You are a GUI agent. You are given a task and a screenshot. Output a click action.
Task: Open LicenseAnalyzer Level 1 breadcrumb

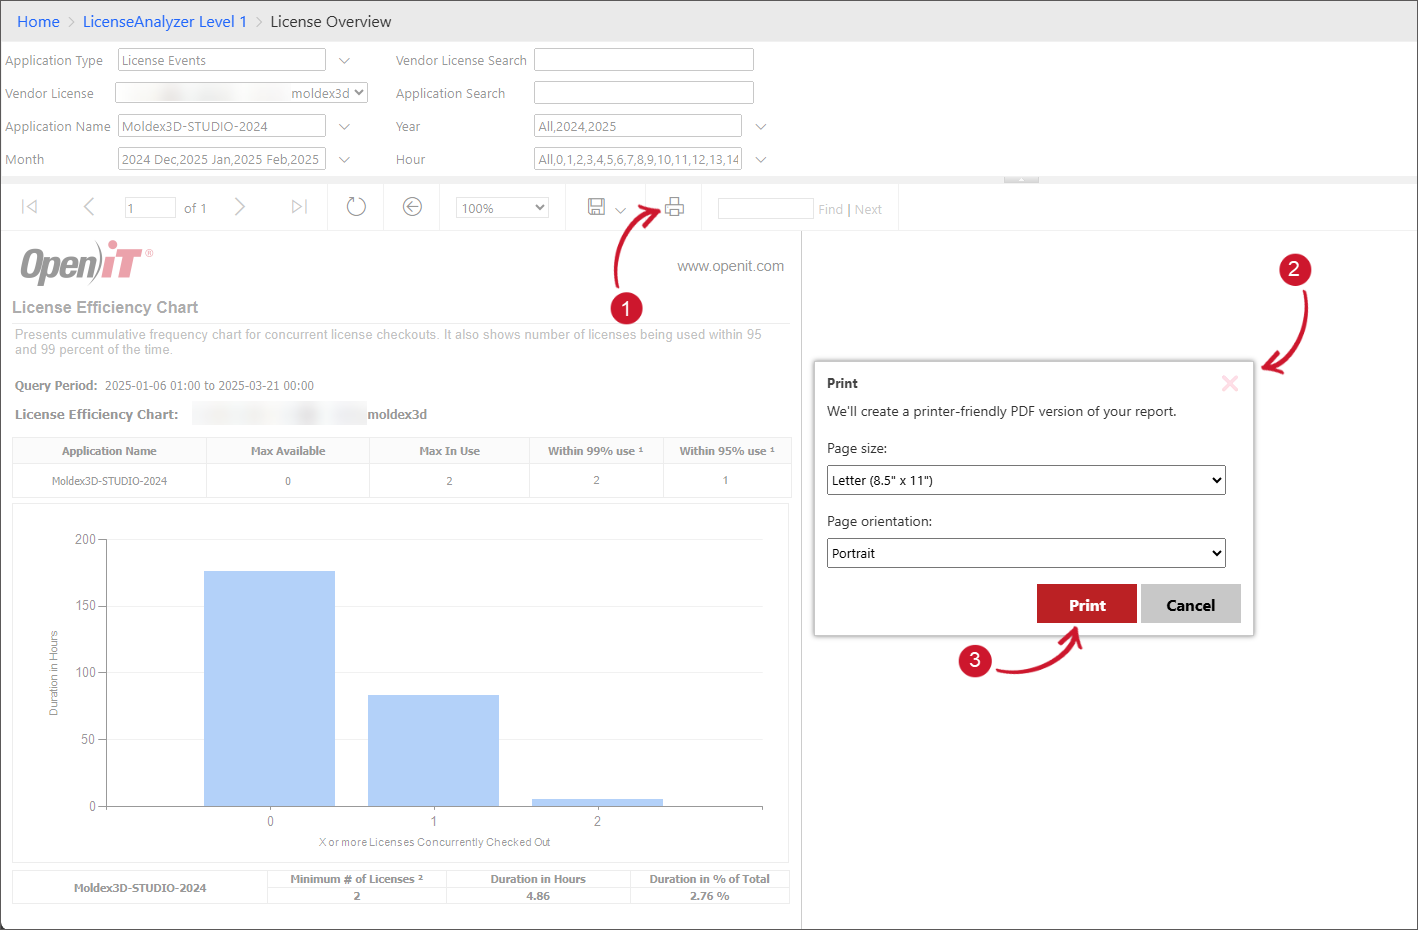[x=164, y=22]
